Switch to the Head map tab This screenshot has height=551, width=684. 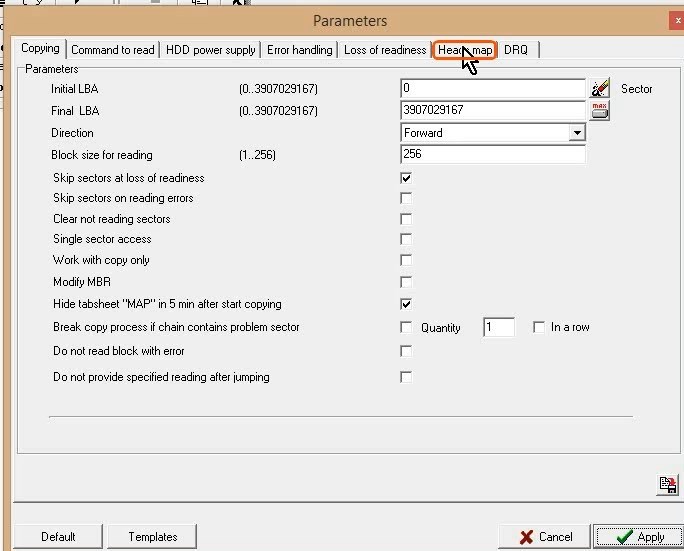465,50
